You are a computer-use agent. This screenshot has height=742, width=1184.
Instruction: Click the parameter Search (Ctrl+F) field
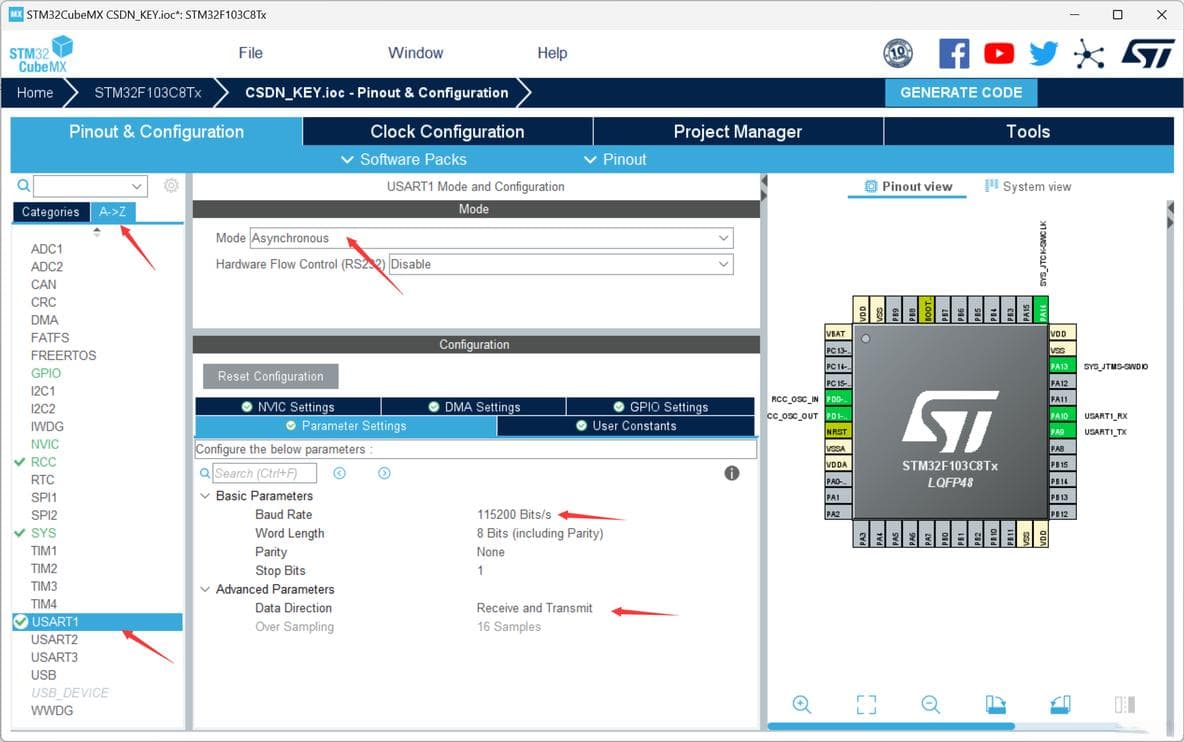[264, 473]
